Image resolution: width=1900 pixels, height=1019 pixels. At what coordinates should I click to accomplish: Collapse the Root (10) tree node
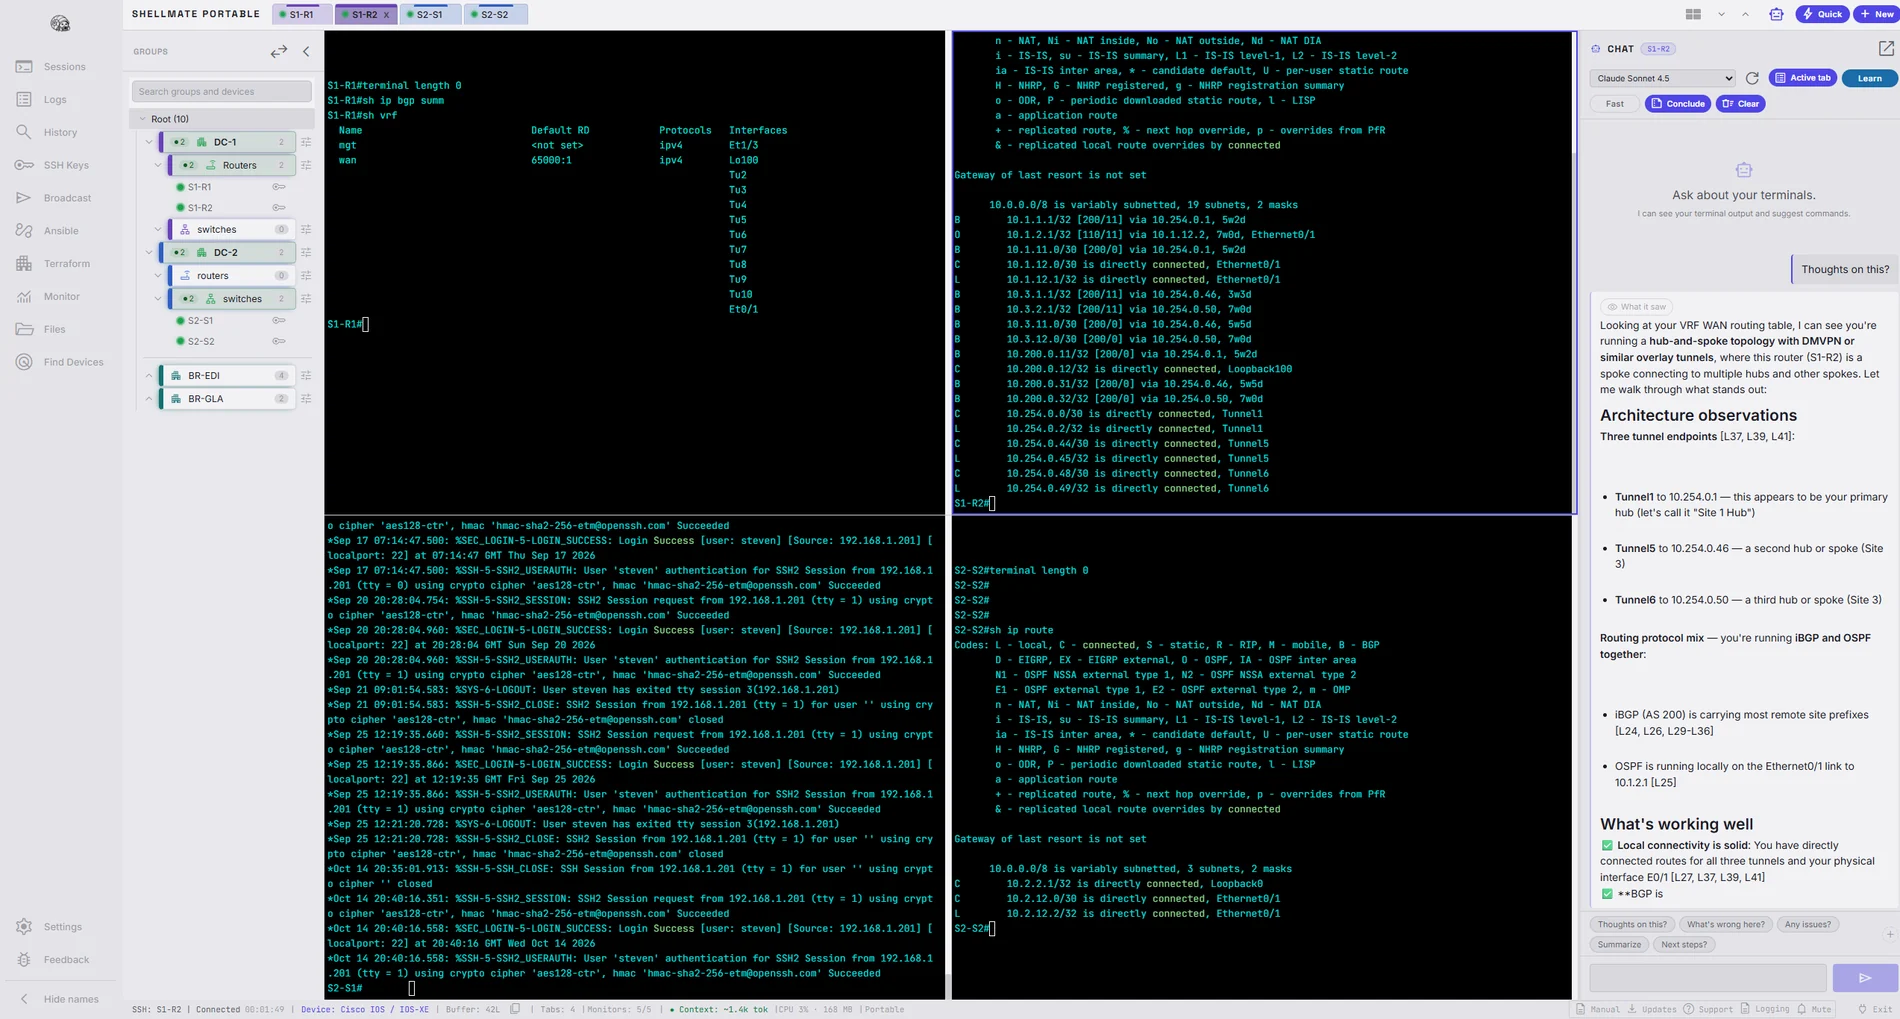coord(142,119)
